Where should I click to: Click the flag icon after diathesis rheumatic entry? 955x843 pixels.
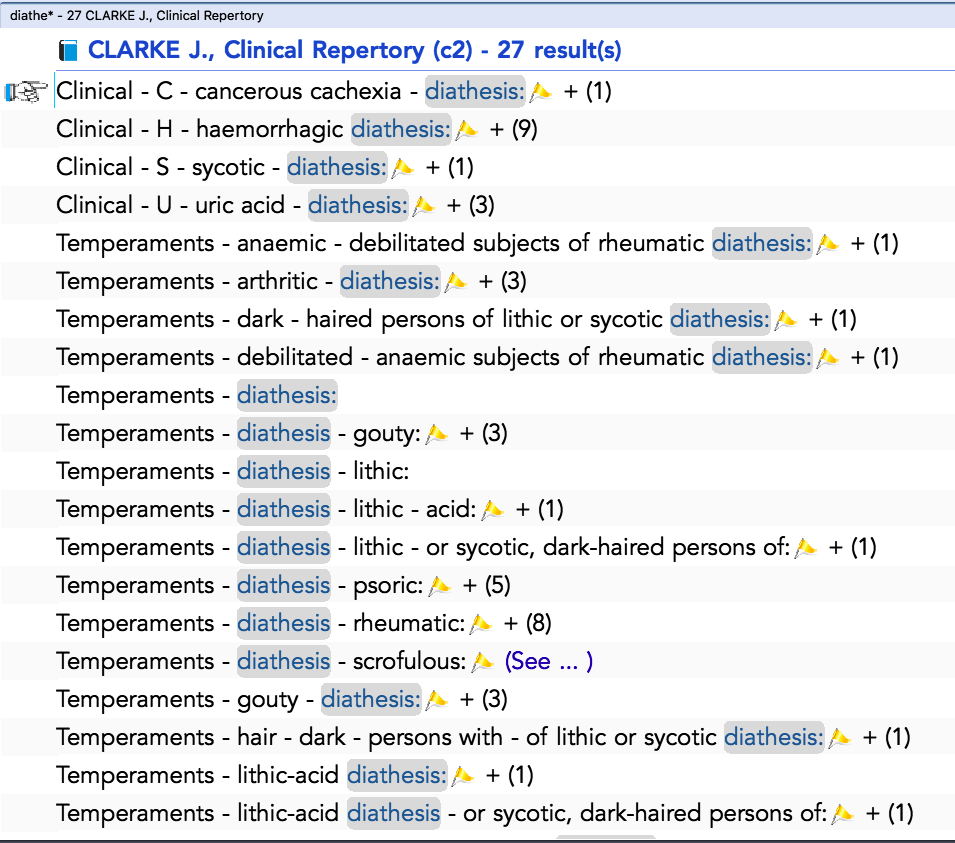coord(481,624)
